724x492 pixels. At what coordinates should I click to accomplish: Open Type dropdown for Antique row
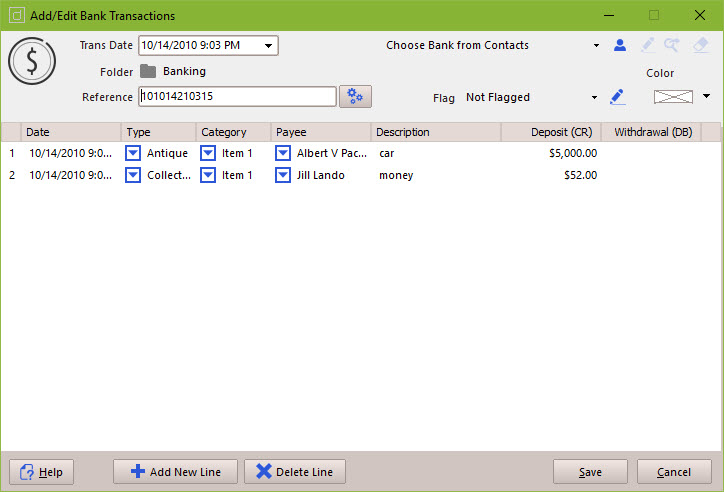click(133, 153)
